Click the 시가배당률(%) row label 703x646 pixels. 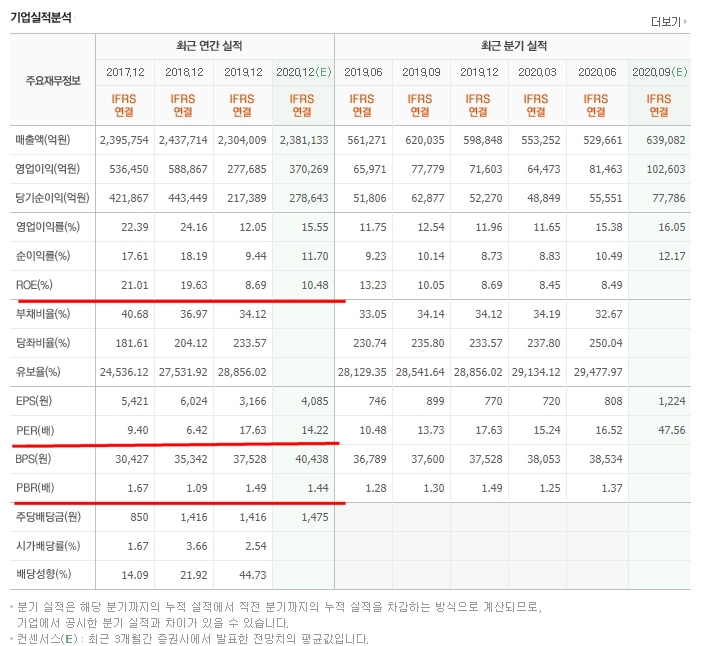[x=48, y=546]
